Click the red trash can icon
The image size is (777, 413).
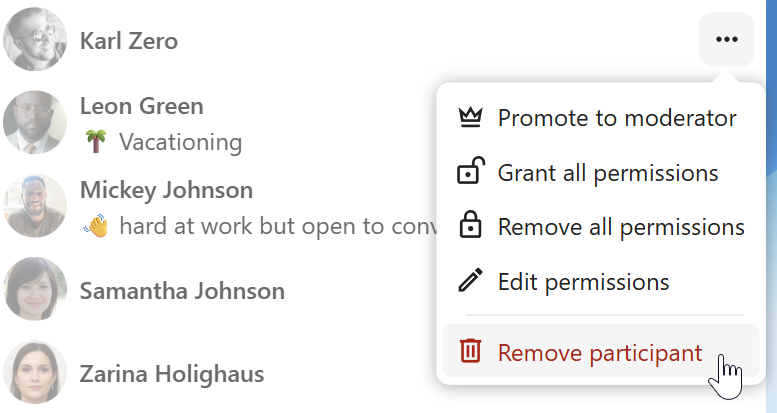point(470,352)
